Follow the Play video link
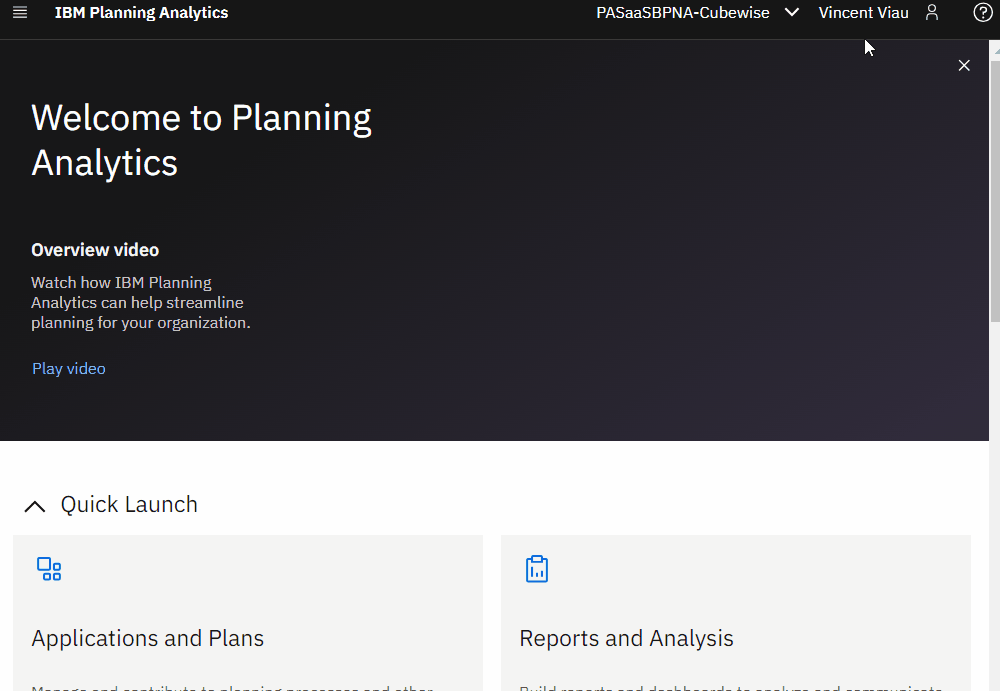The image size is (1000, 691). [68, 369]
